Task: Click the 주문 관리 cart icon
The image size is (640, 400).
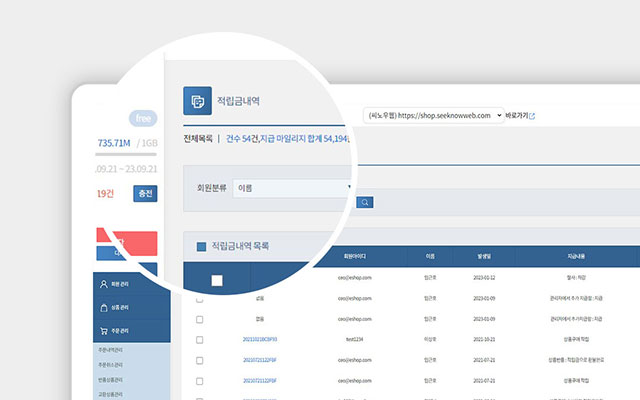Action: (103, 330)
